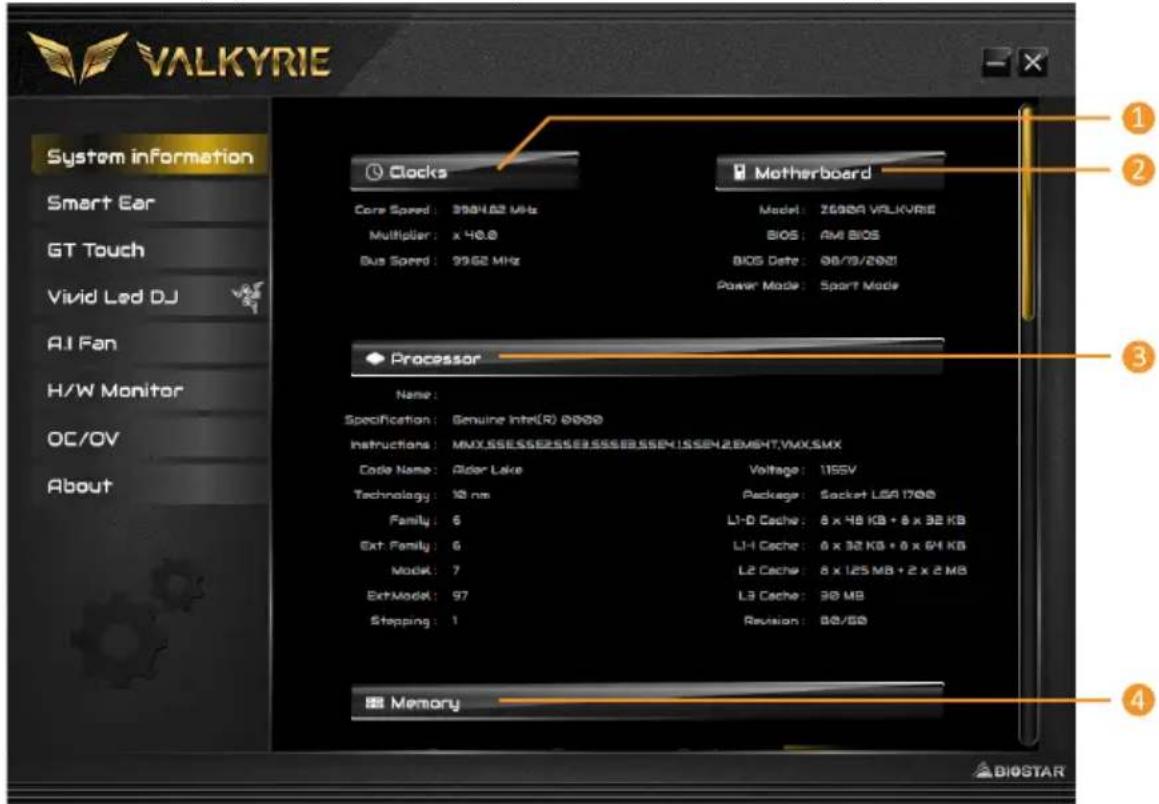The height and width of the screenshot is (804, 1159).
Task: Click the clock icon in Clocks header
Action: (x=374, y=172)
